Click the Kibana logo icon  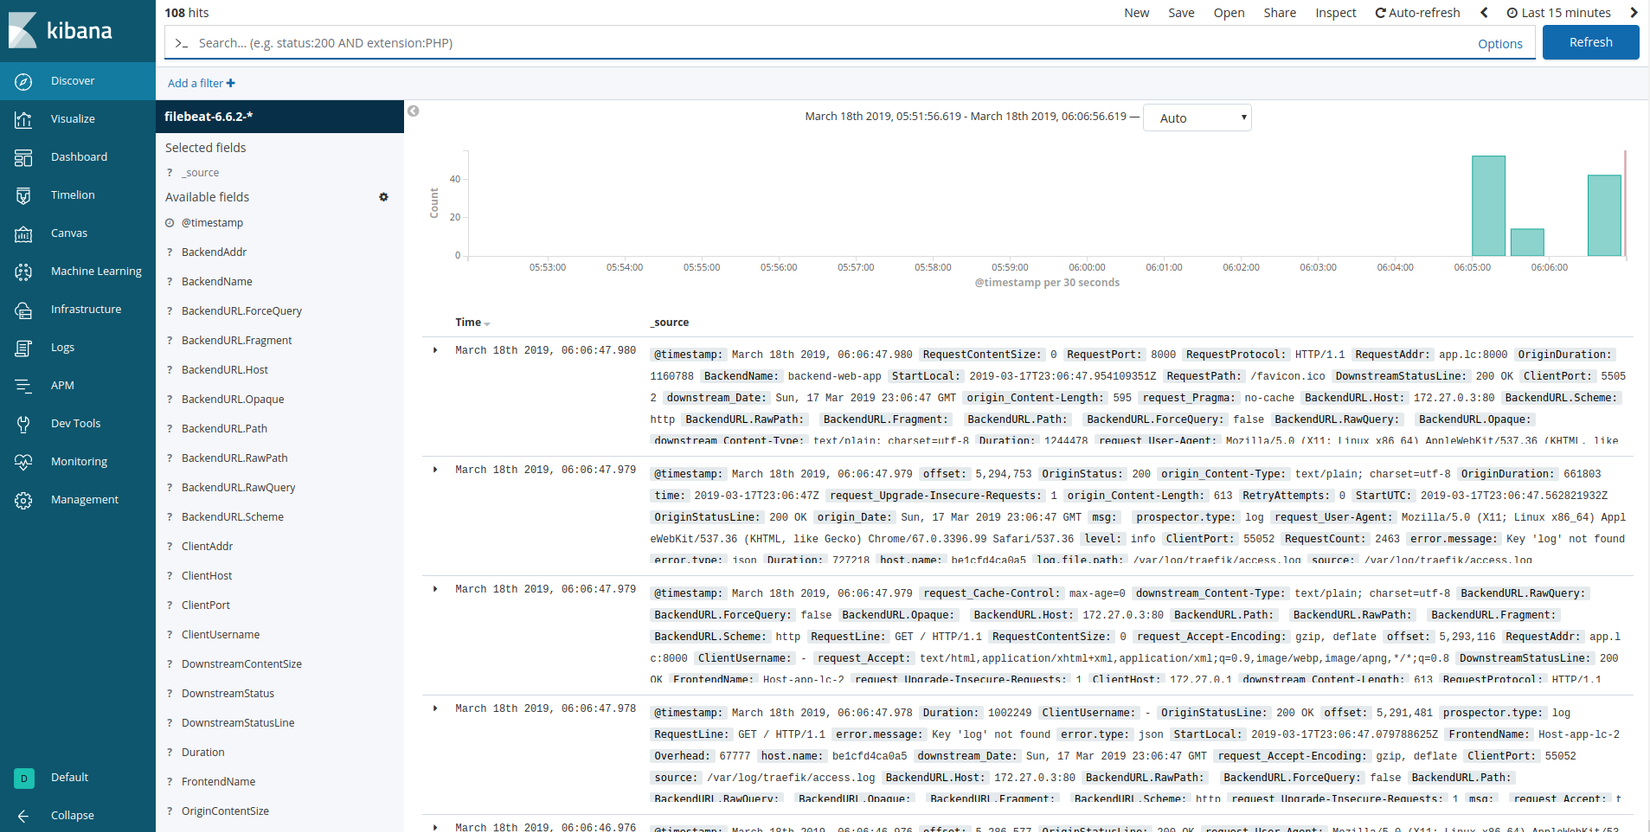pos(23,30)
